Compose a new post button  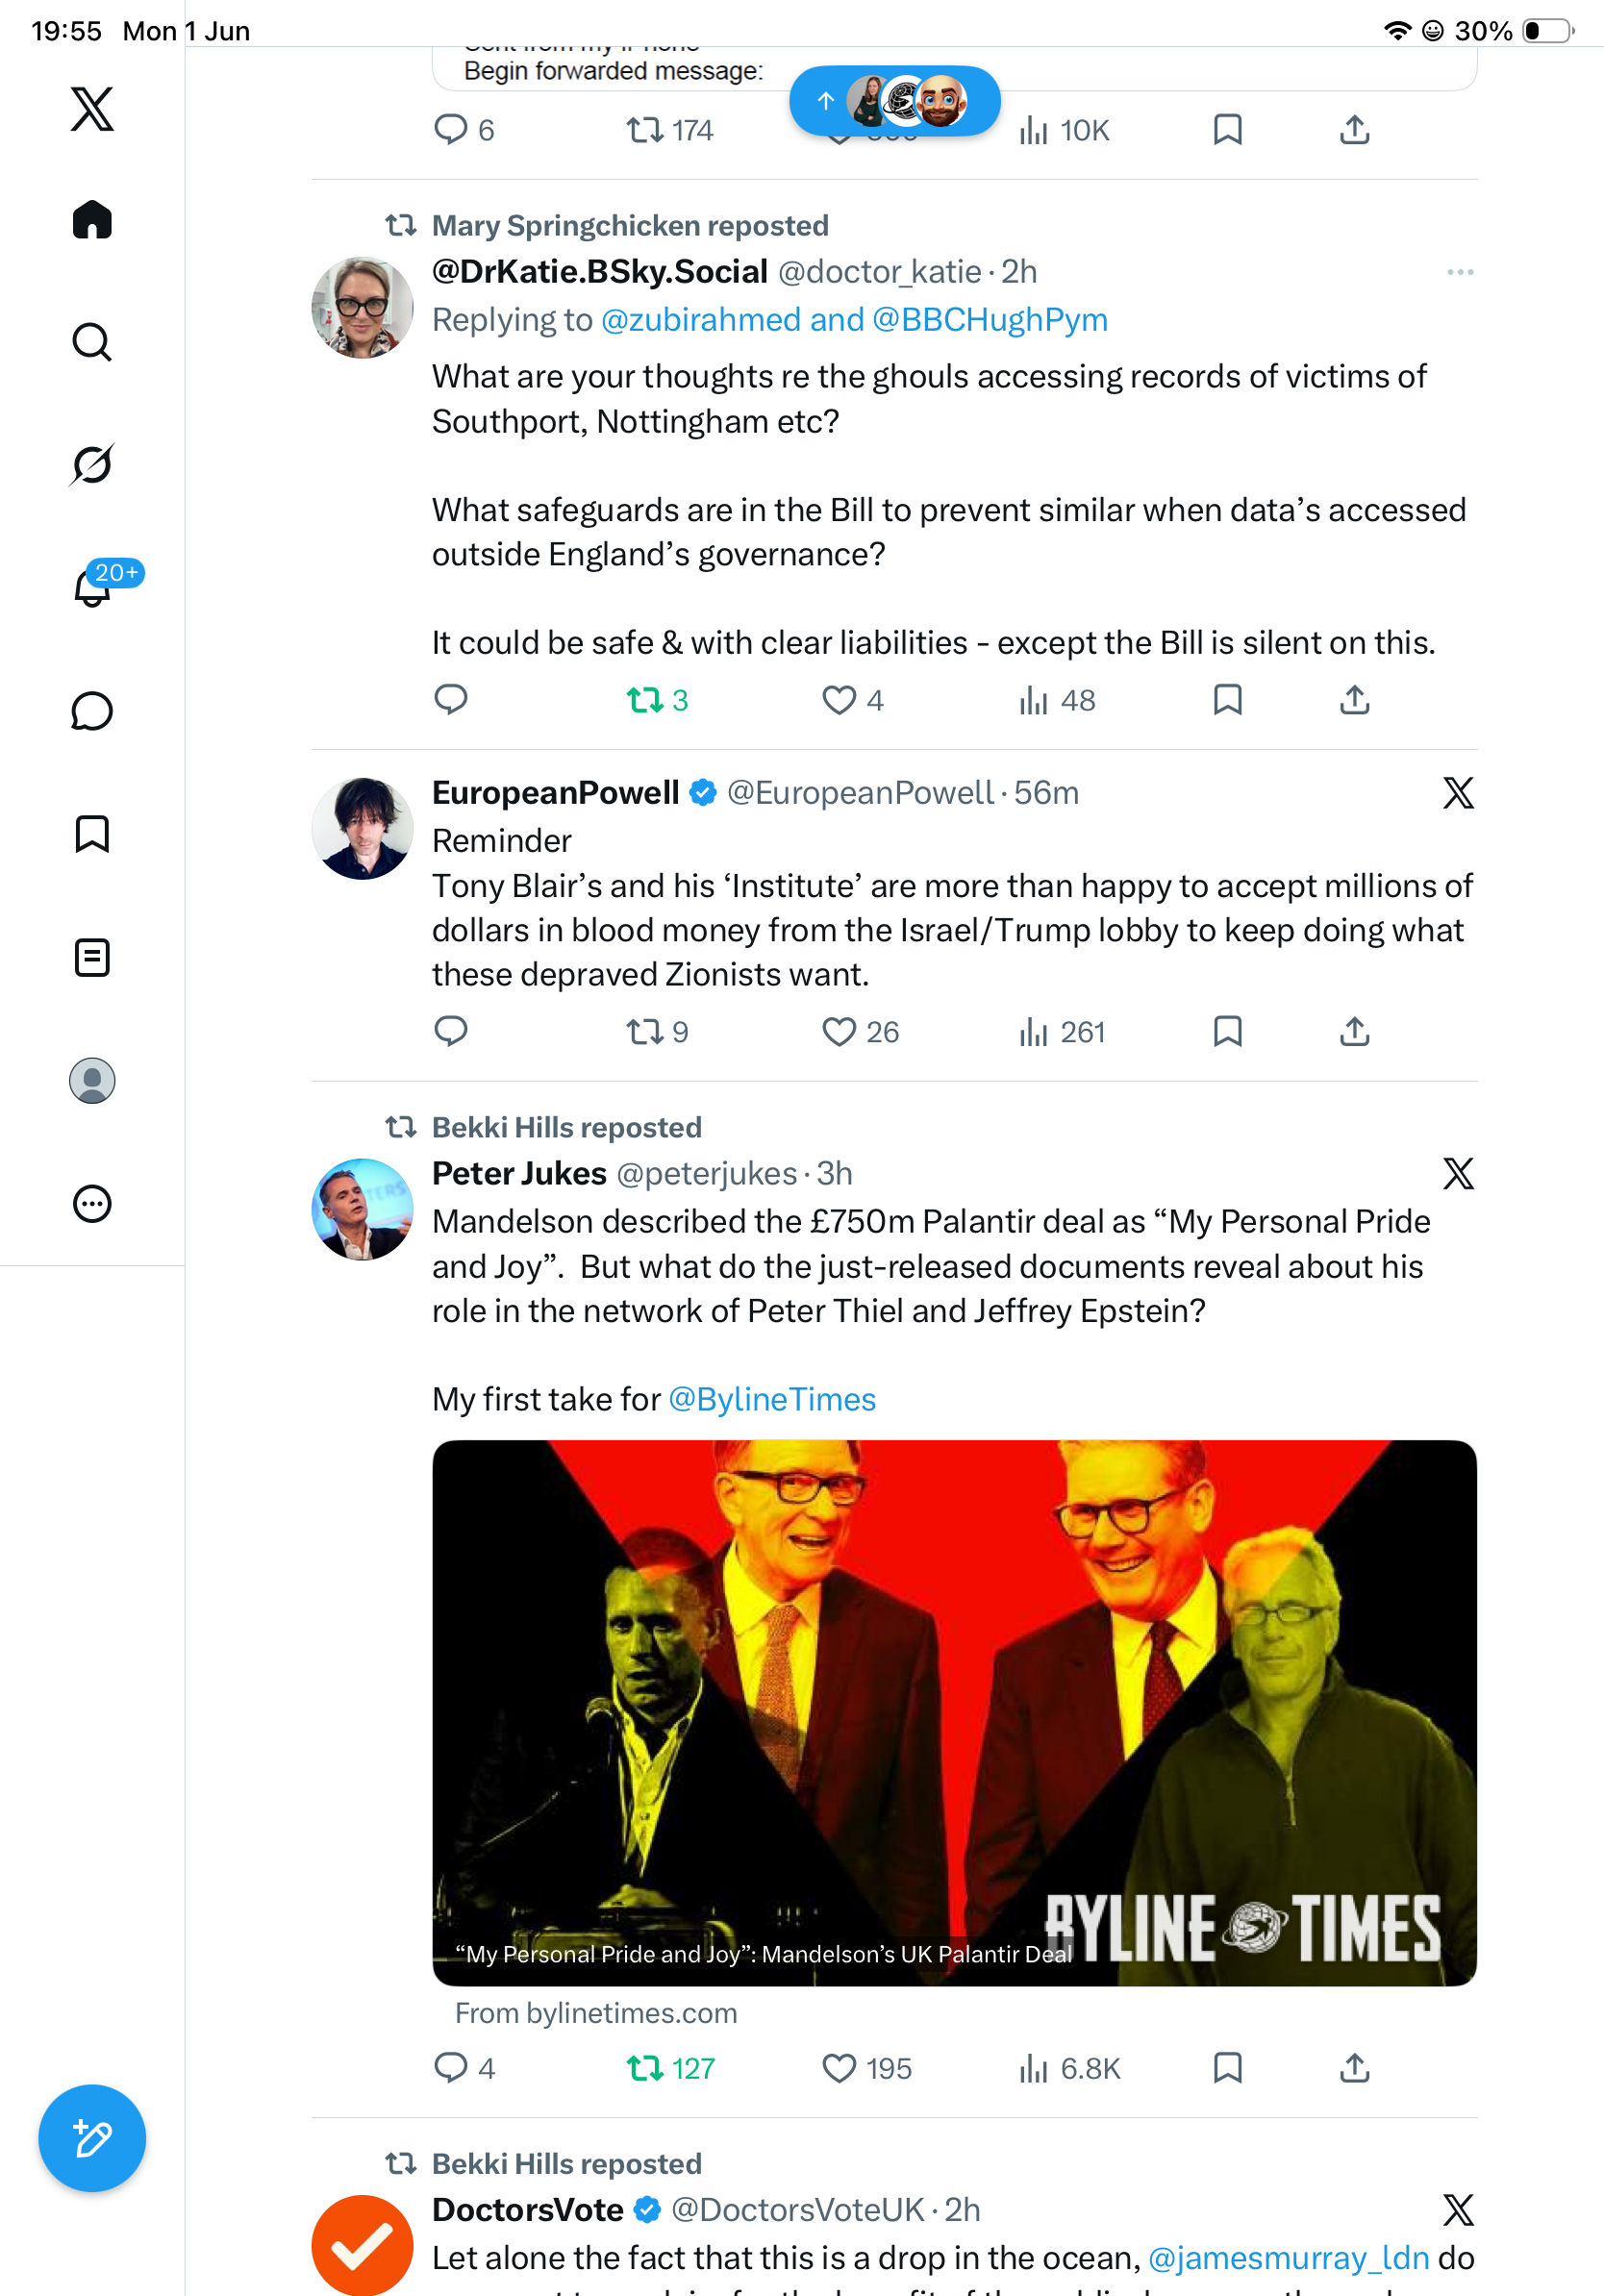click(x=92, y=2138)
